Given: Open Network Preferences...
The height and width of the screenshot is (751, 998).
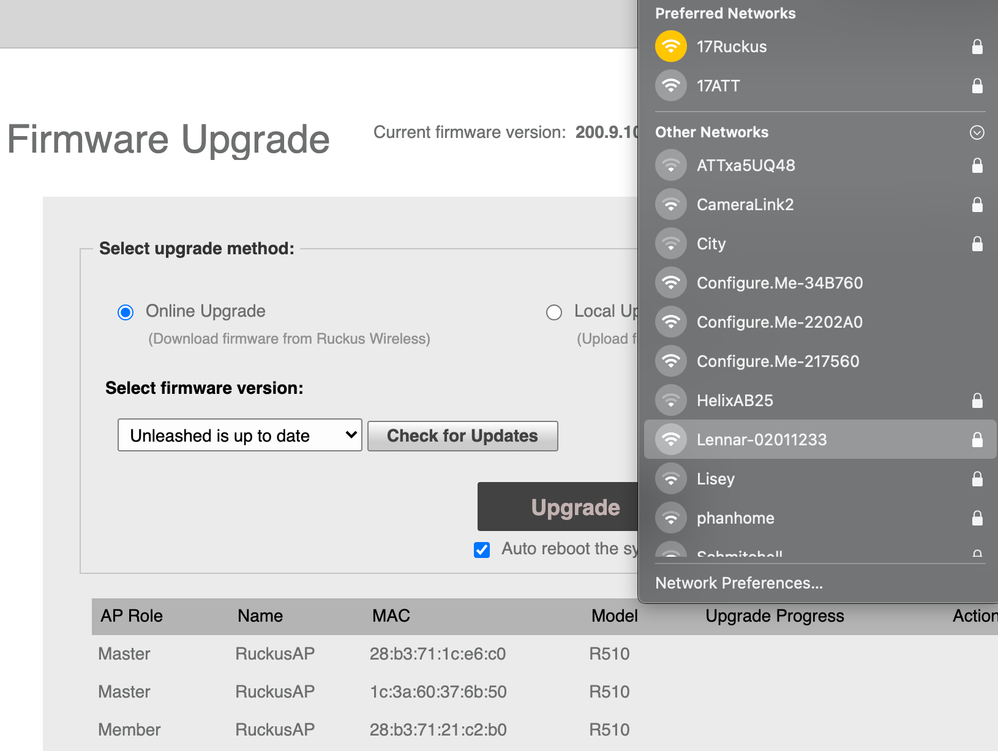Looking at the screenshot, I should (x=739, y=583).
